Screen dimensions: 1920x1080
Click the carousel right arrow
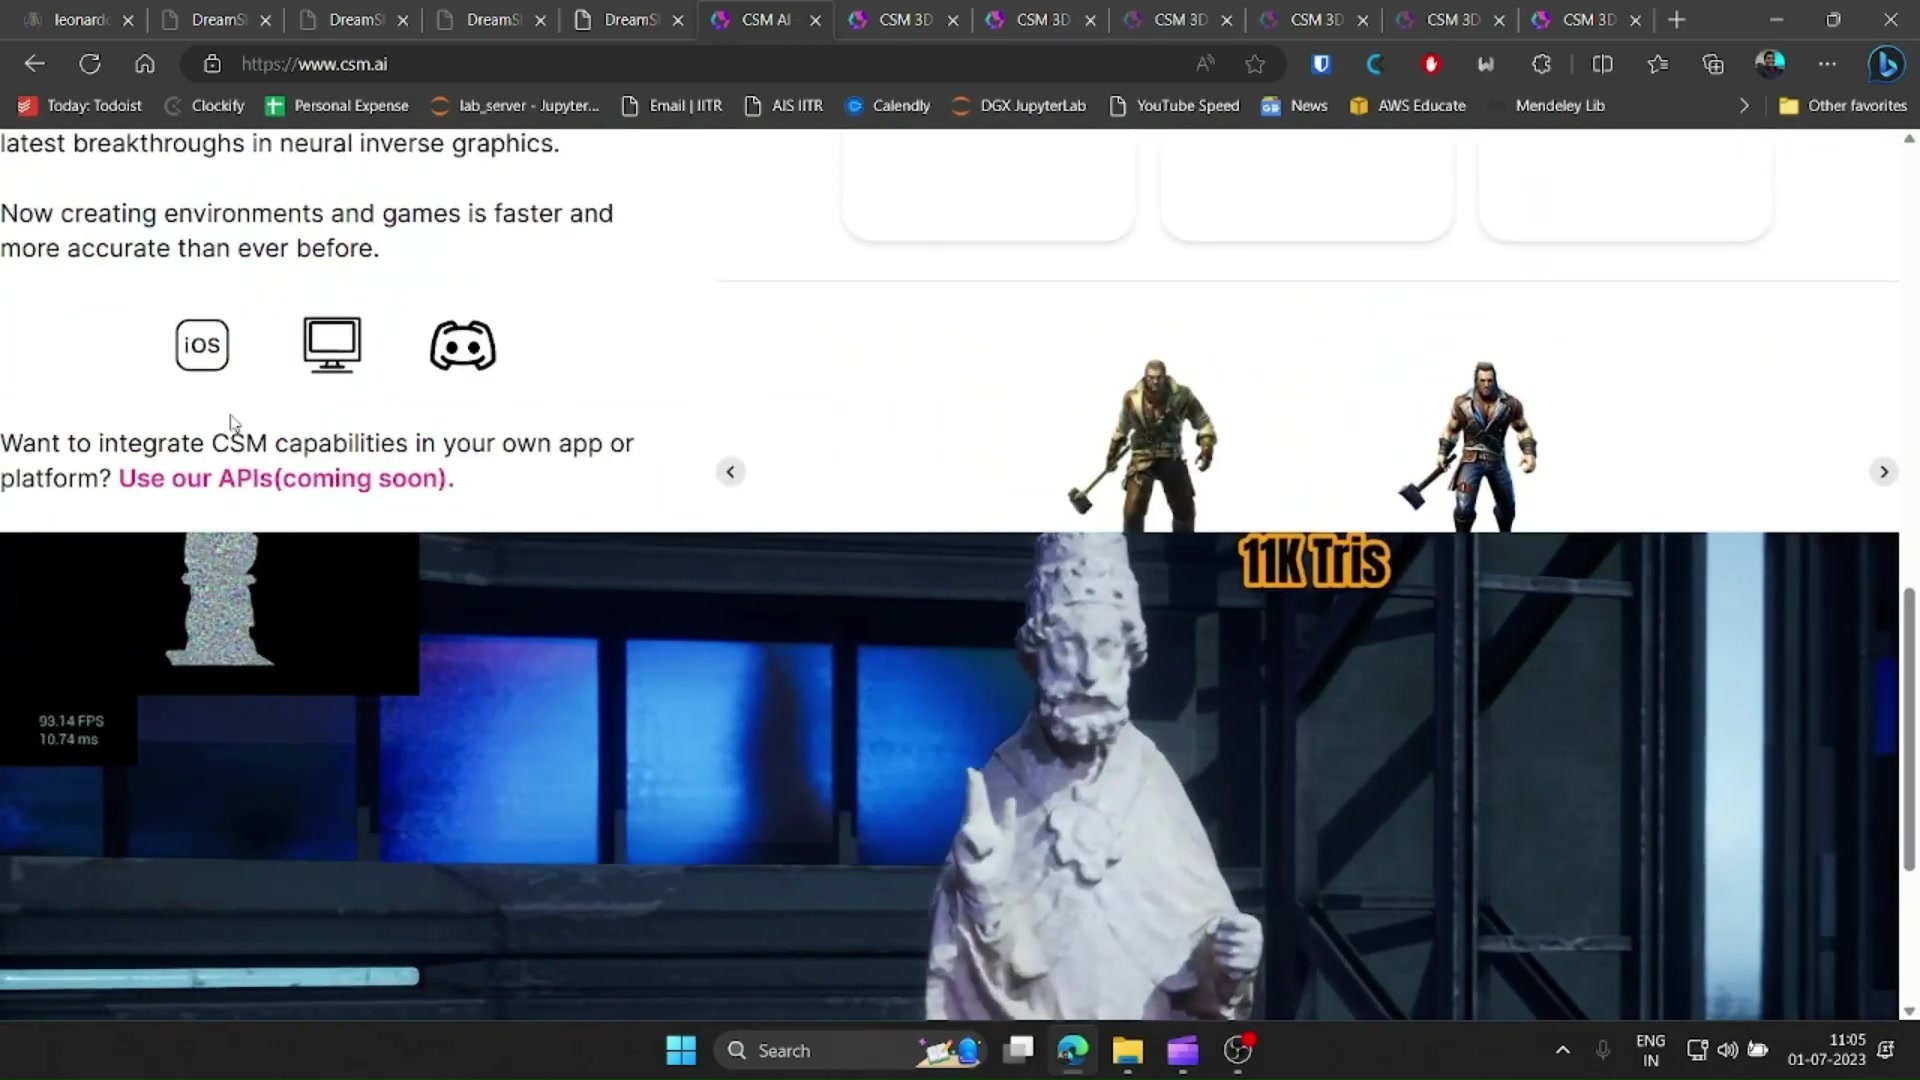pos(1884,471)
